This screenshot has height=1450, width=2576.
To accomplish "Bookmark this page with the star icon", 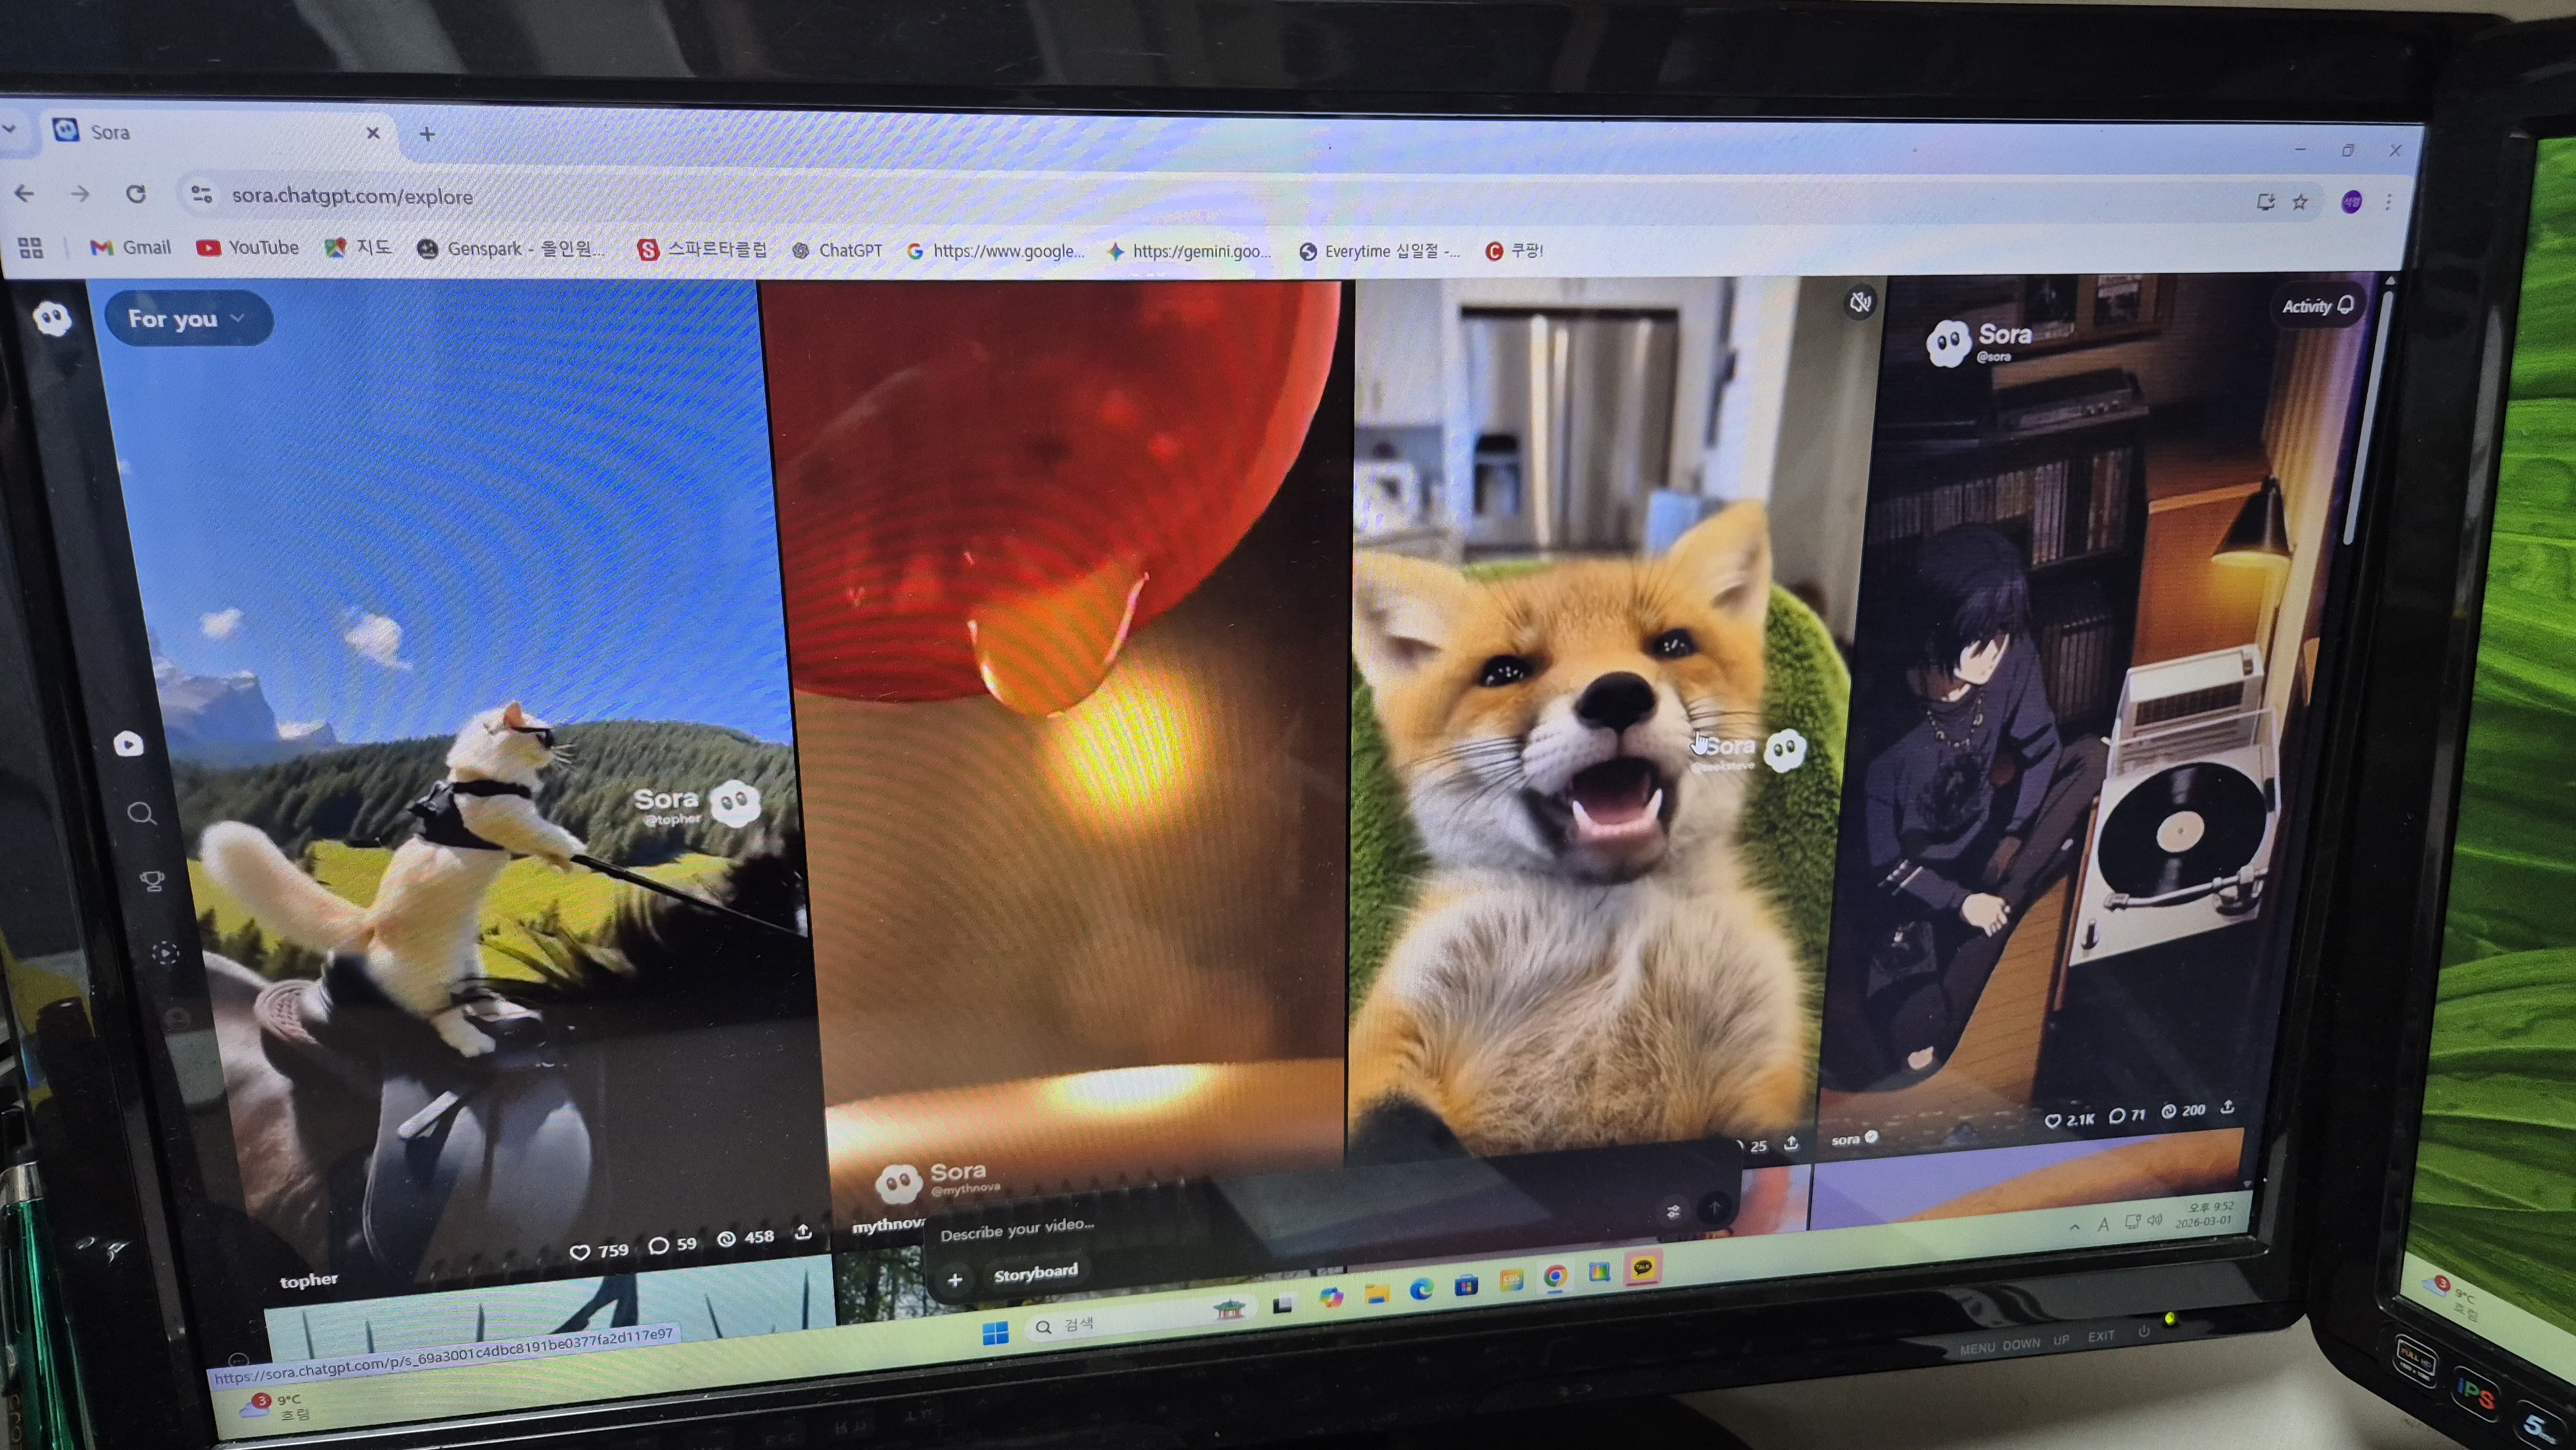I will click(2300, 202).
